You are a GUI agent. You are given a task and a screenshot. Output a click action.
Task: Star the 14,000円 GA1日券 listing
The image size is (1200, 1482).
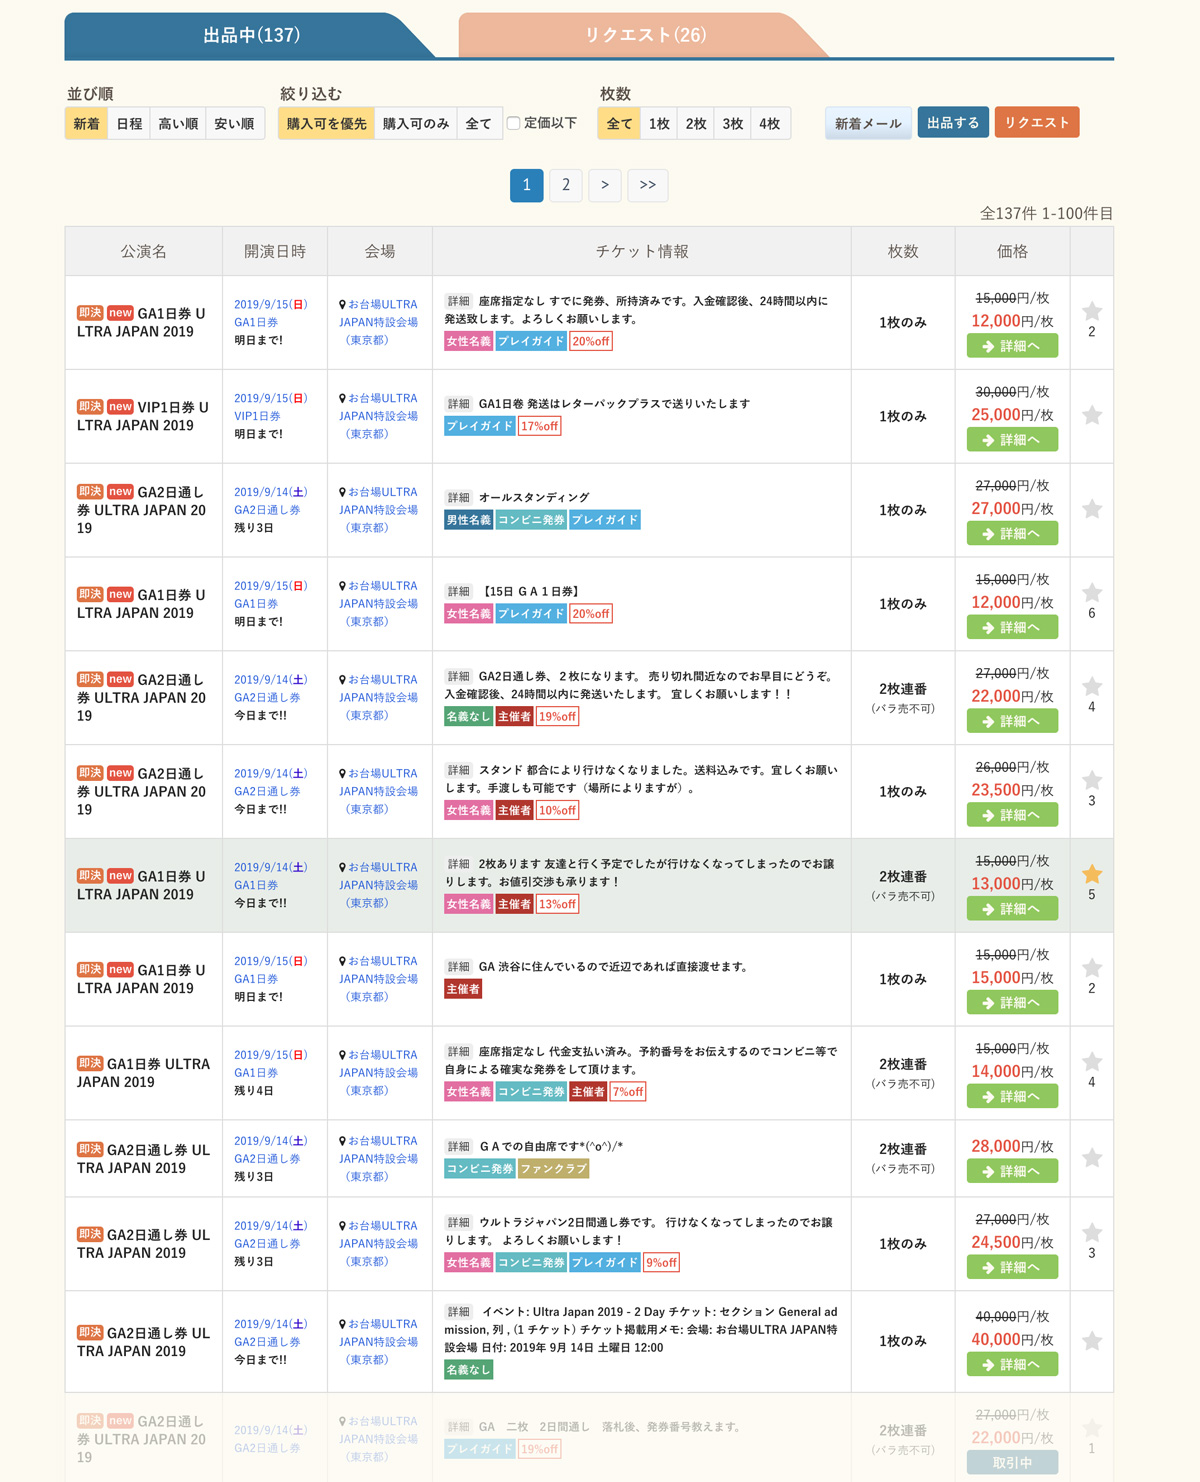pos(1092,1062)
